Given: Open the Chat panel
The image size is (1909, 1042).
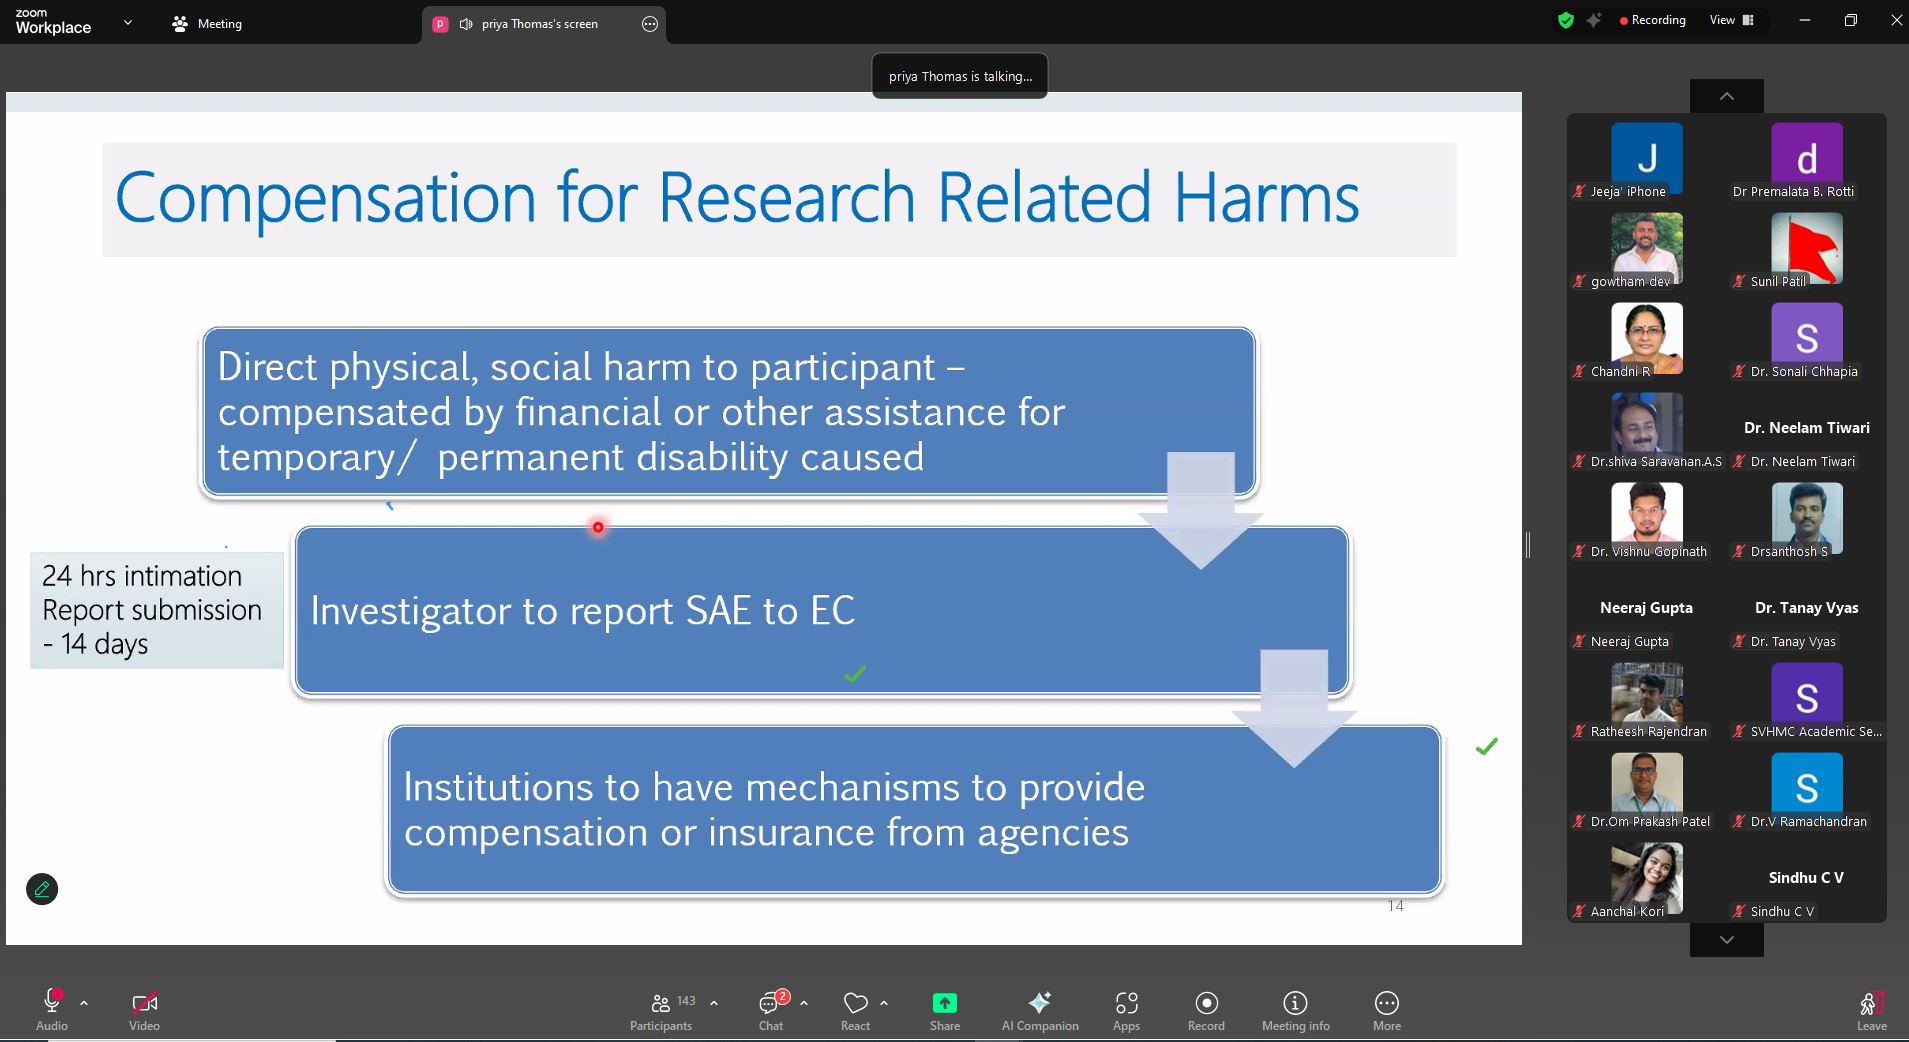Looking at the screenshot, I should coord(770,1010).
